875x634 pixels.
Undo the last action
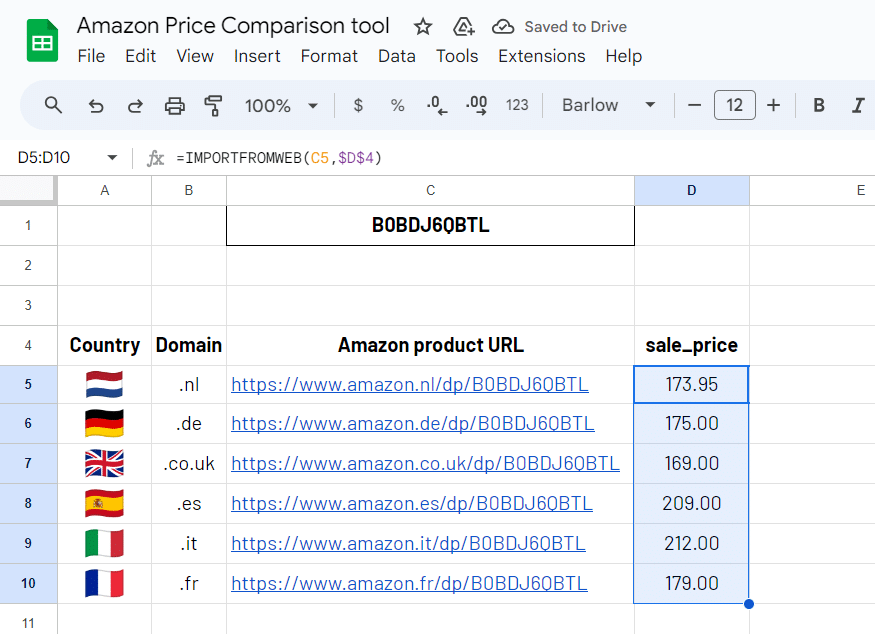(x=96, y=105)
